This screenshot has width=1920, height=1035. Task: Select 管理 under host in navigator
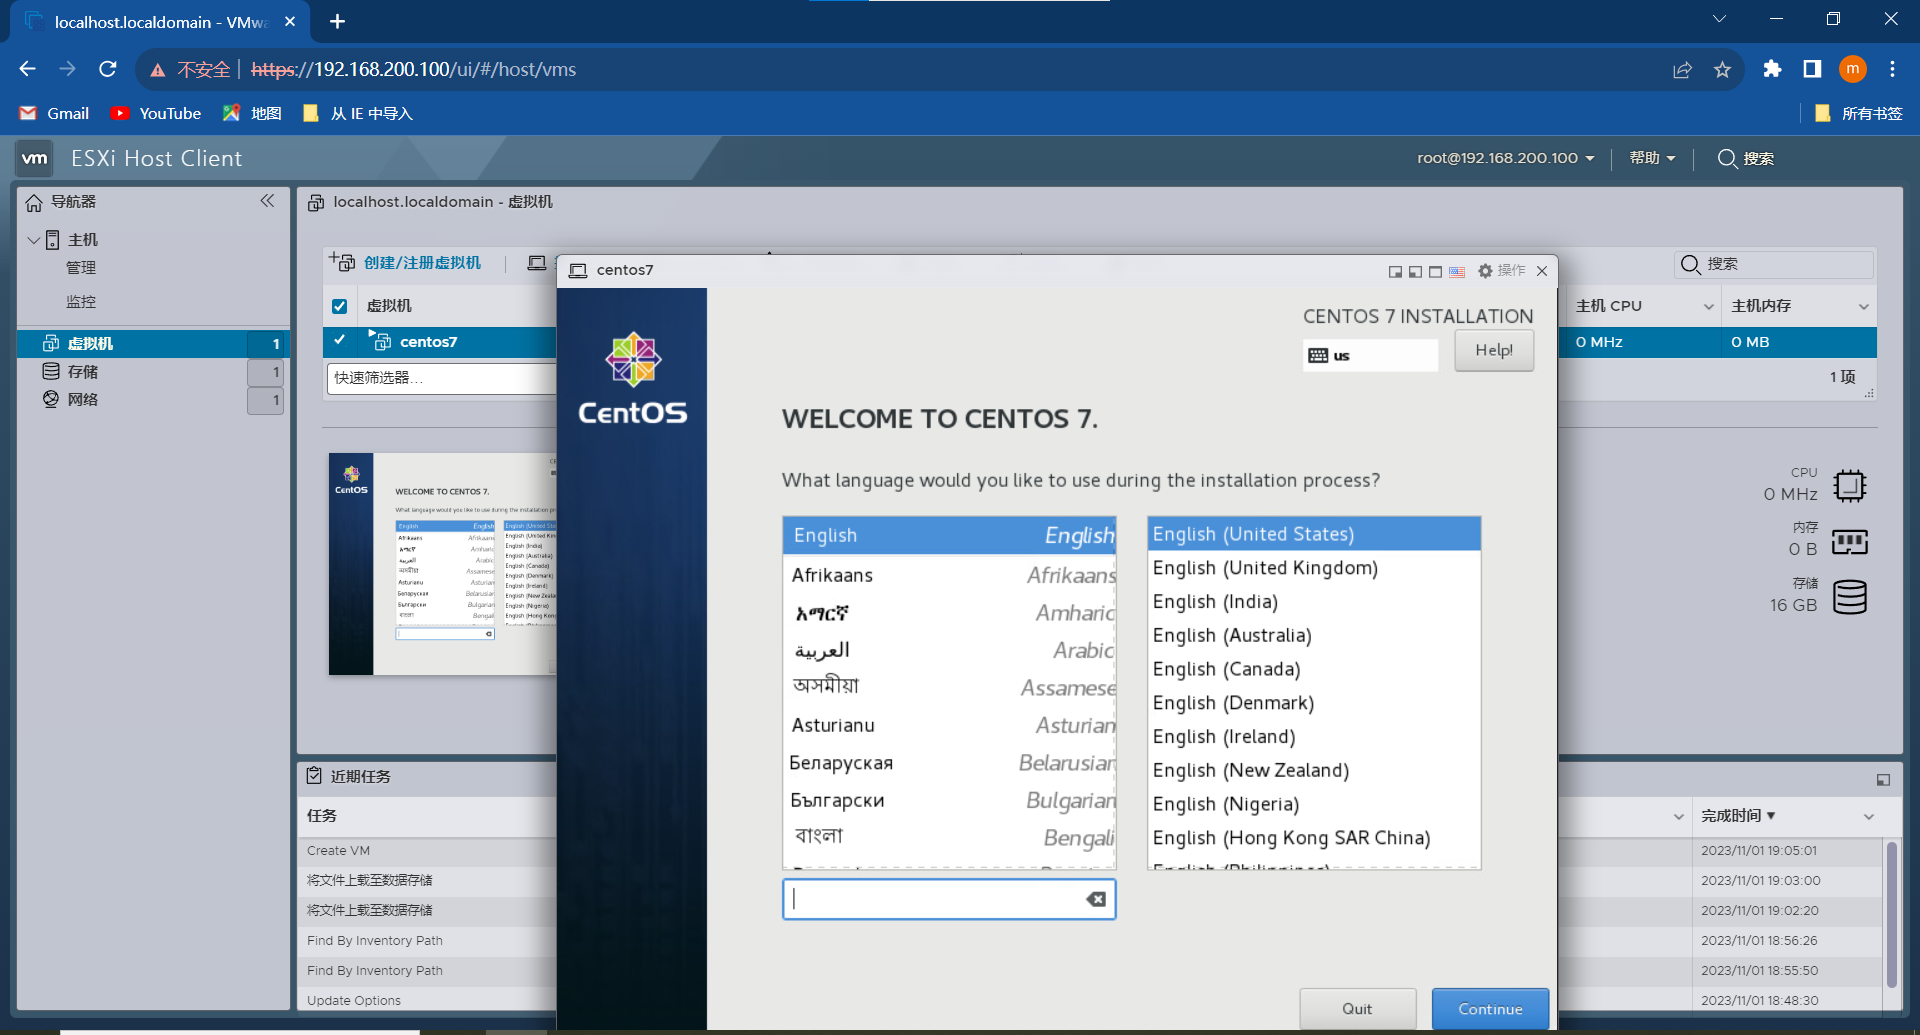click(x=81, y=268)
